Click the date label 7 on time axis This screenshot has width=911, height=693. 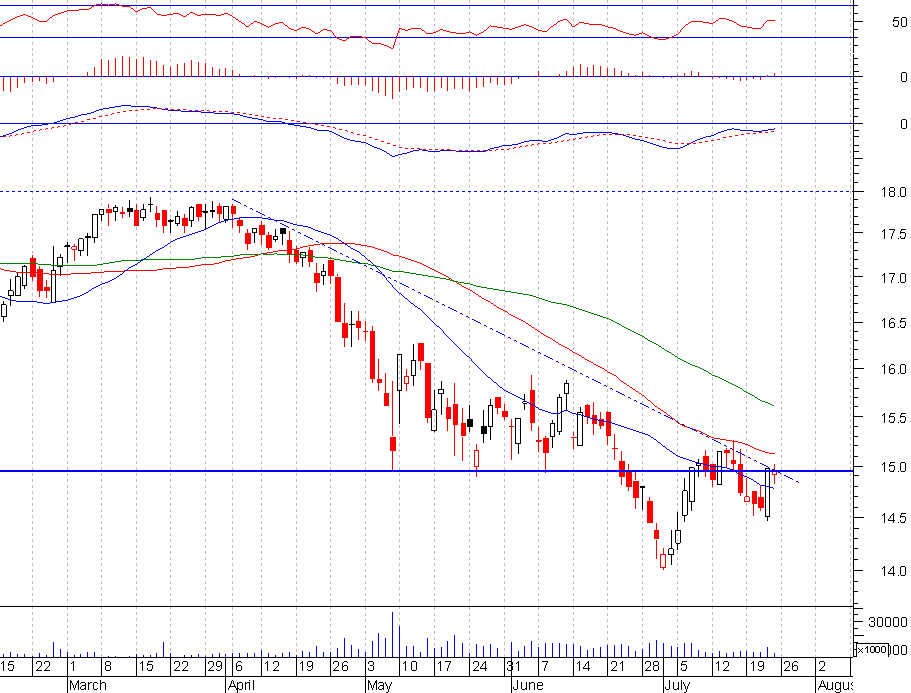tap(544, 666)
